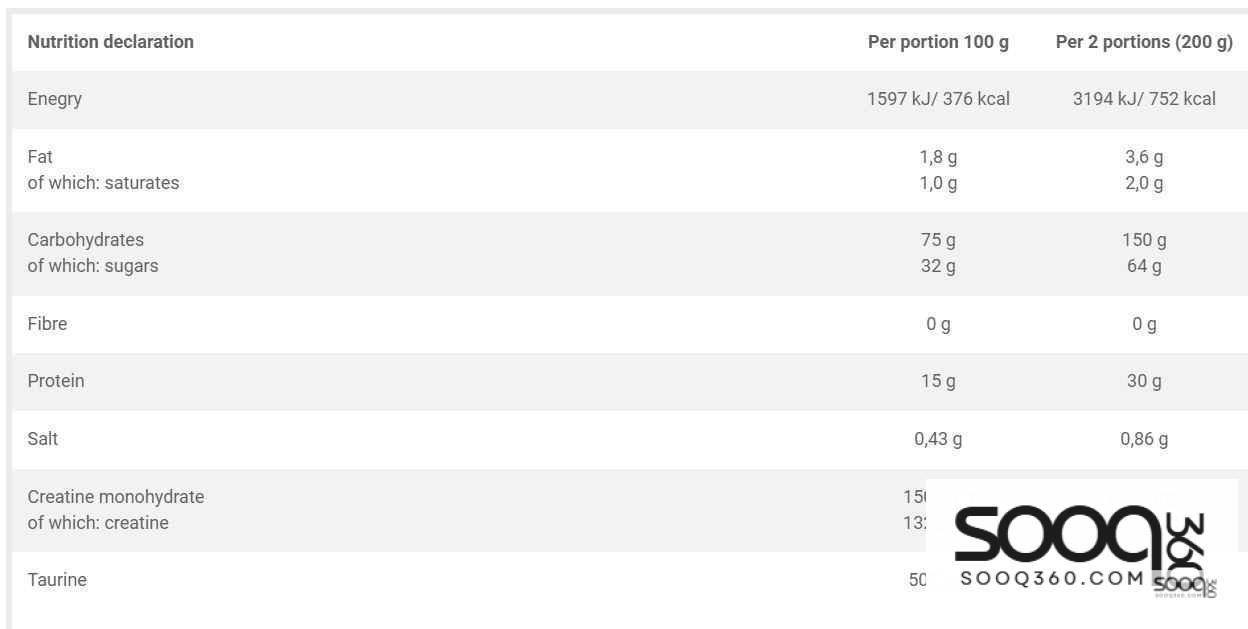This screenshot has height=629, width=1248.
Task: Click the 'of which: sugars' label
Action: pyautogui.click(x=93, y=266)
